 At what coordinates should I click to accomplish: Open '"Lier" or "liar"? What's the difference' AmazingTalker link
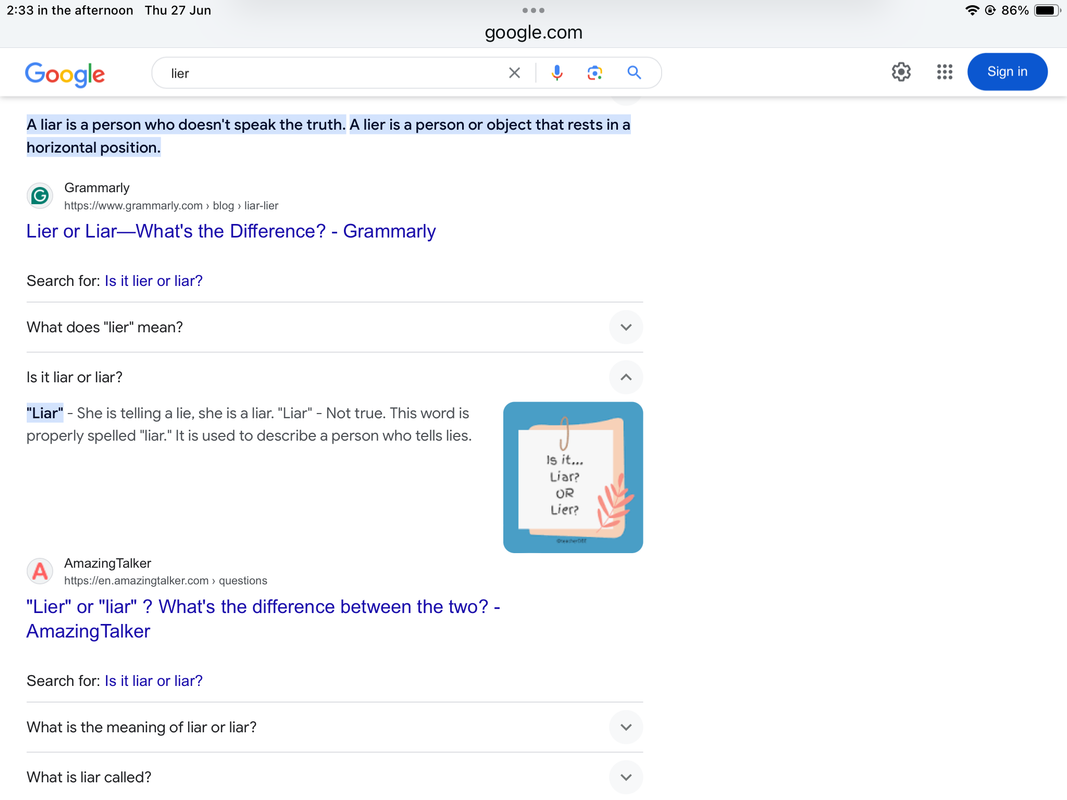pyautogui.click(x=263, y=618)
